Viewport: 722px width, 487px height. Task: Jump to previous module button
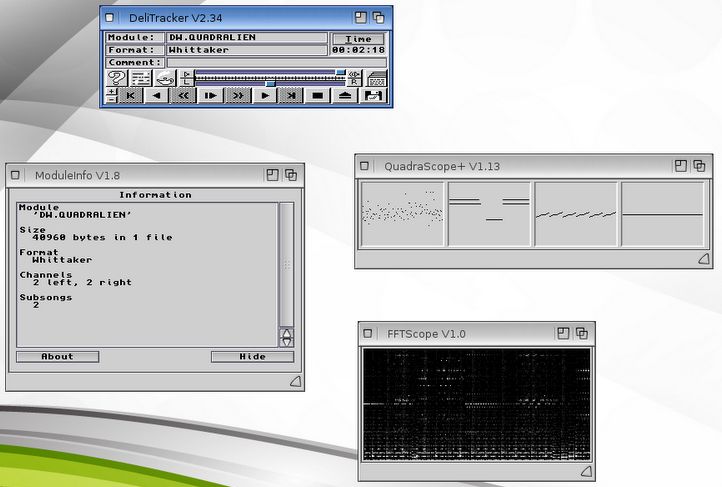[130, 95]
